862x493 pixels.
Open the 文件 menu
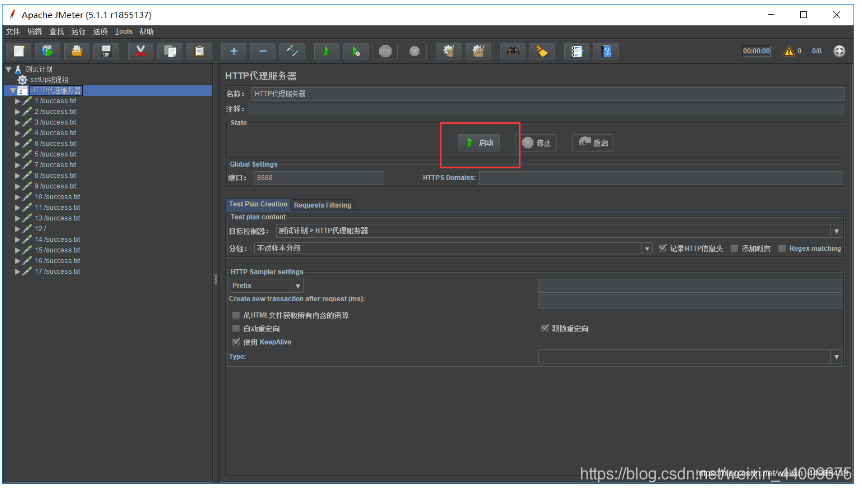point(13,32)
